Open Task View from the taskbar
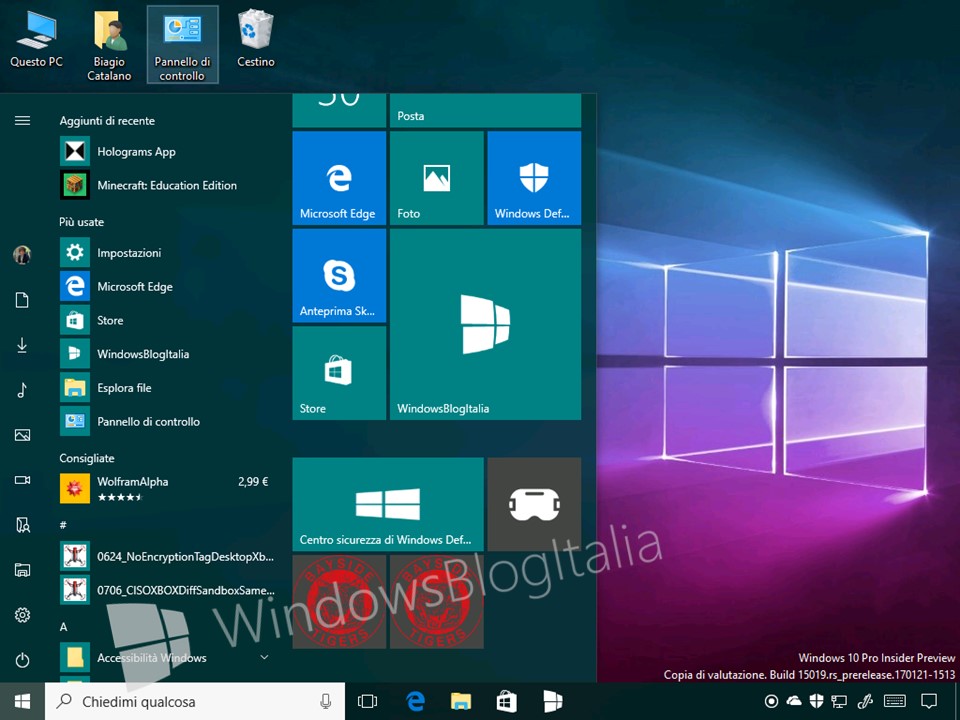Viewport: 960px width, 720px height. [367, 702]
